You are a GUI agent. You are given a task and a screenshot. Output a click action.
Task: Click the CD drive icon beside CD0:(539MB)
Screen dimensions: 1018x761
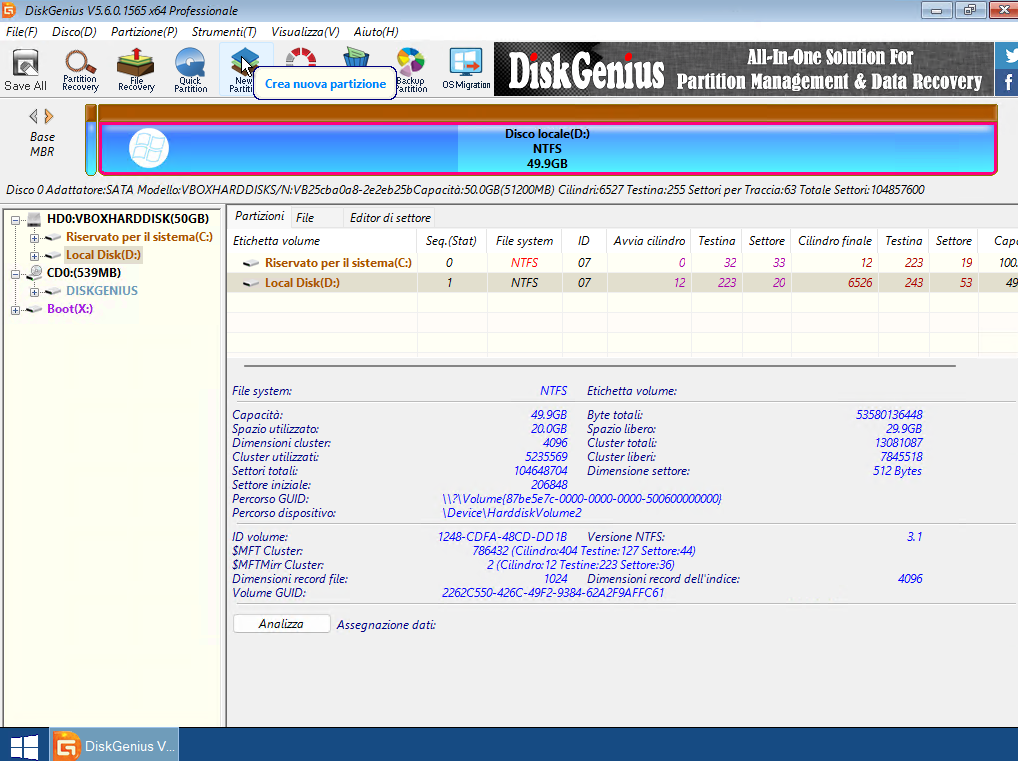34,273
